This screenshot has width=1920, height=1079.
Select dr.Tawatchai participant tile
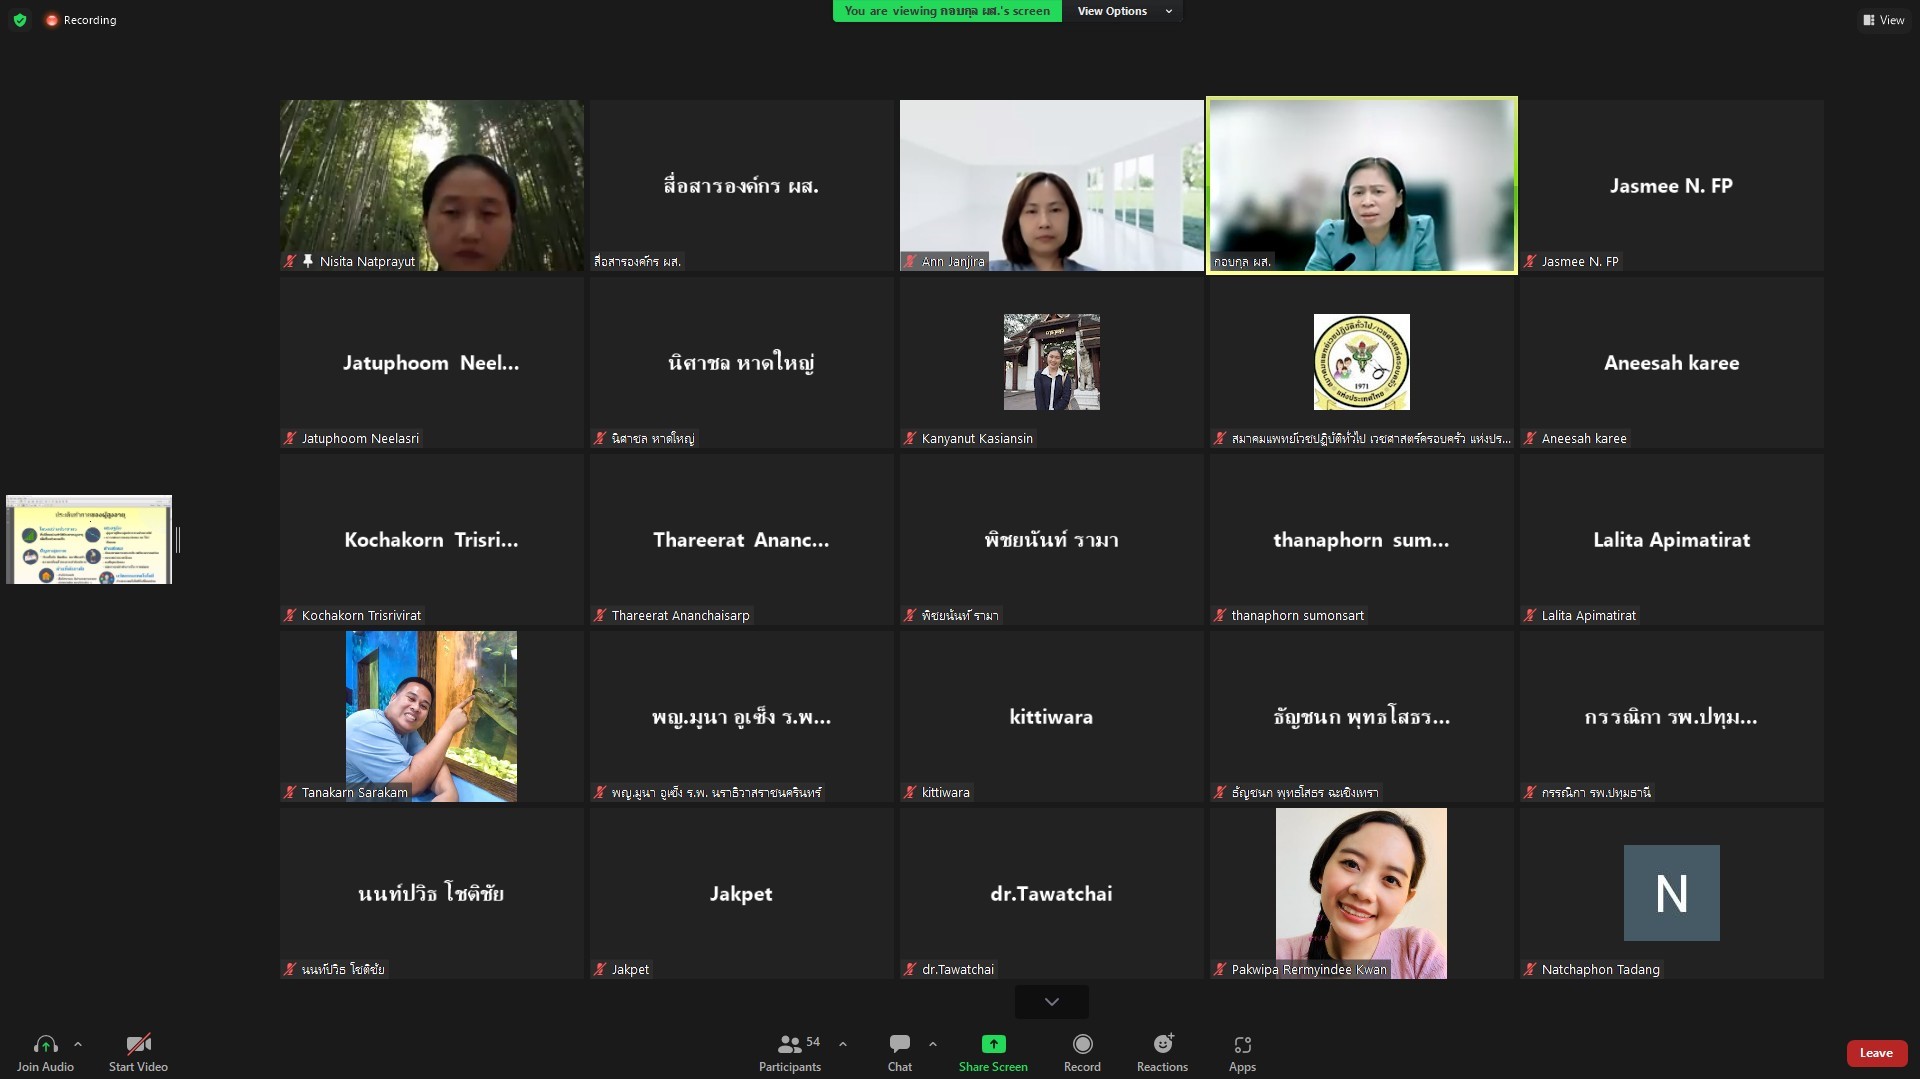(1052, 893)
